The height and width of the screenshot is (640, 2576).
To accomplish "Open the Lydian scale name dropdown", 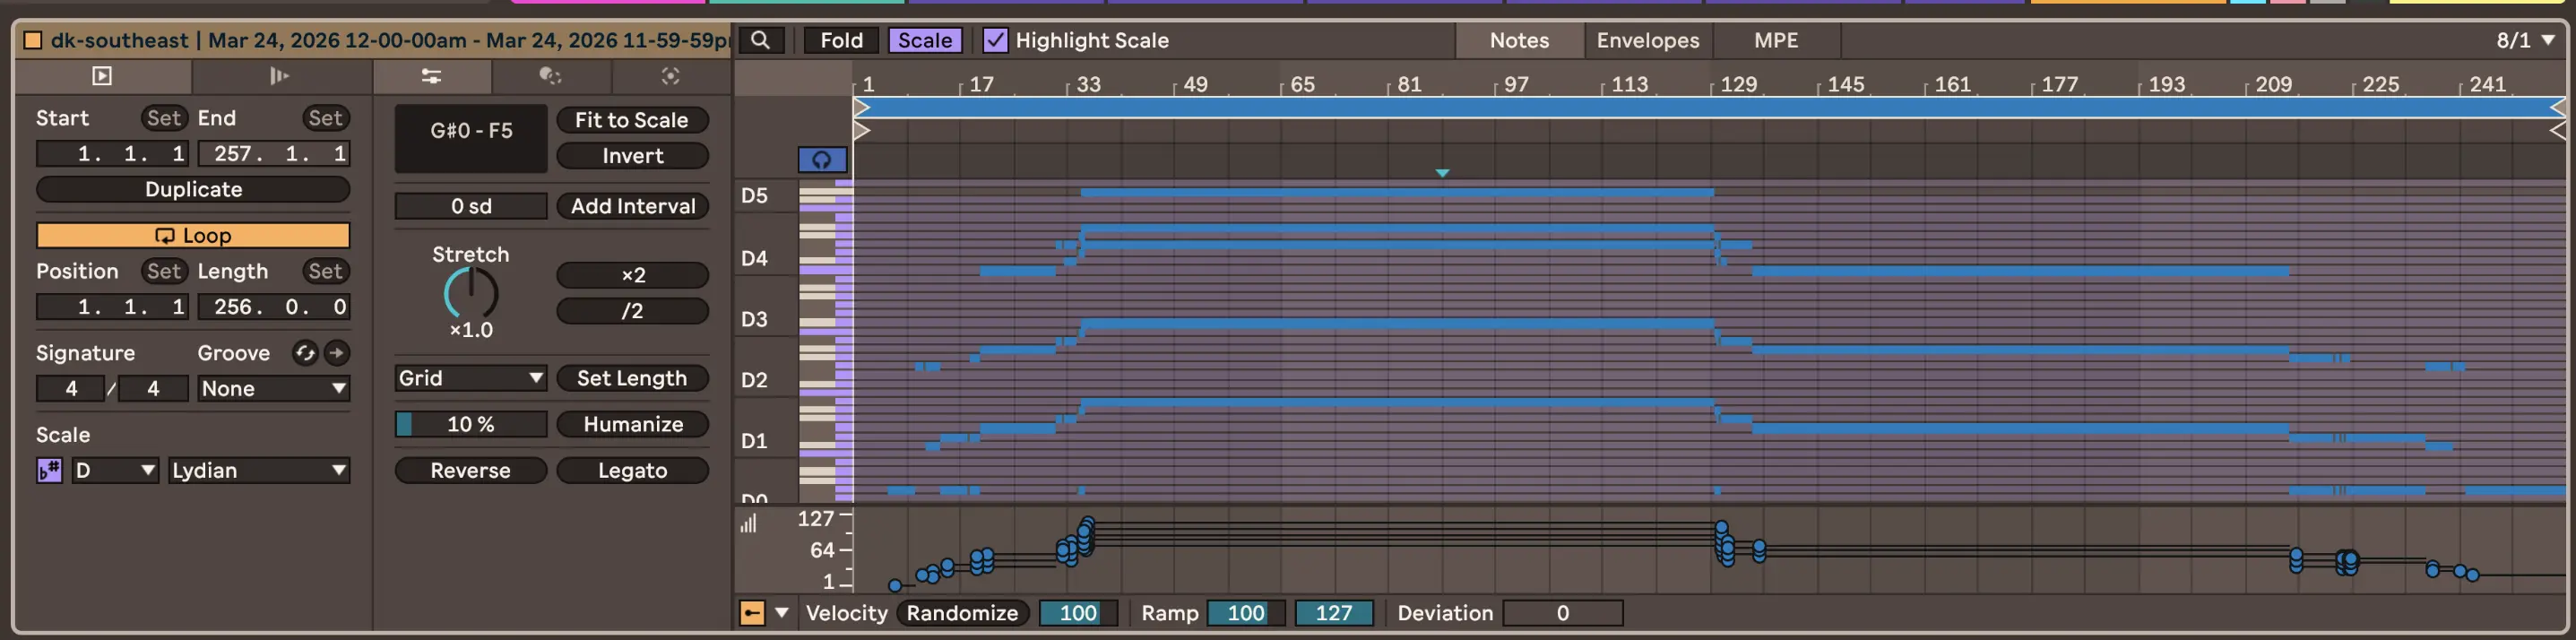I will tap(258, 470).
